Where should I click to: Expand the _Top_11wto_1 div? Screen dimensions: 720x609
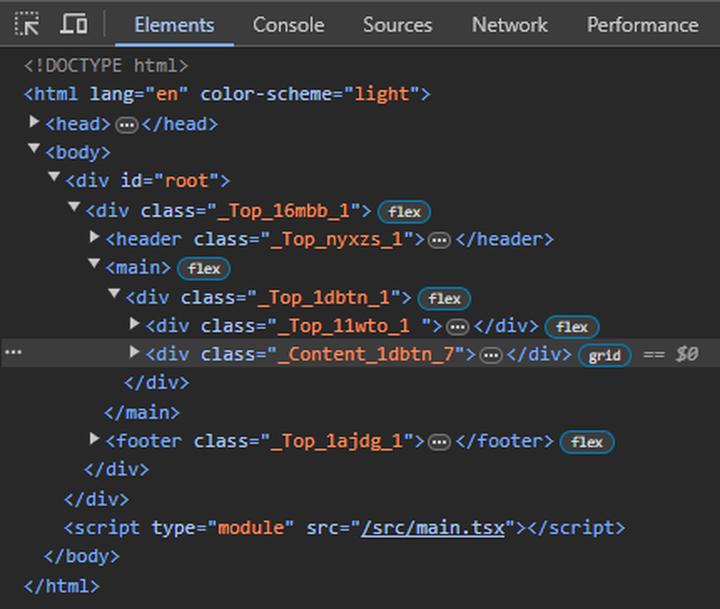tap(134, 324)
